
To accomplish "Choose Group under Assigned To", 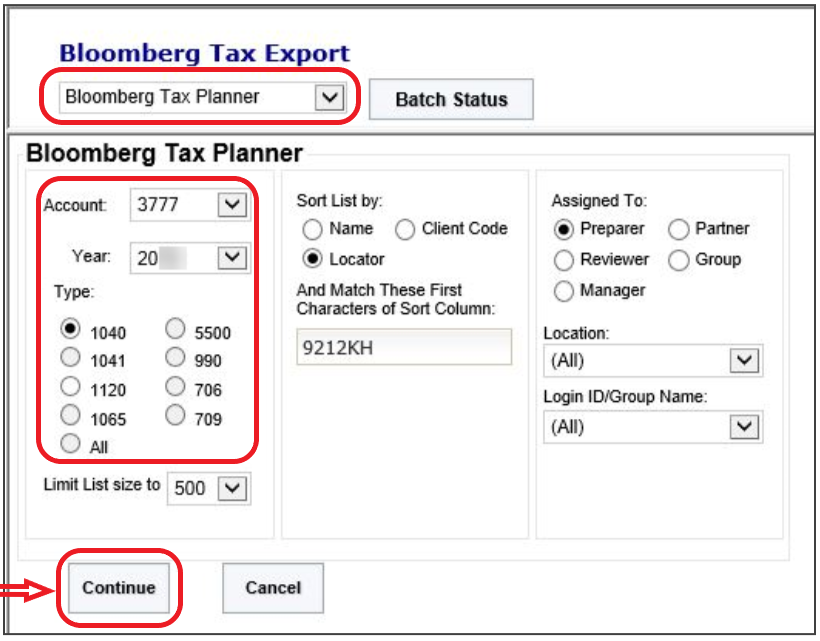I will [678, 260].
